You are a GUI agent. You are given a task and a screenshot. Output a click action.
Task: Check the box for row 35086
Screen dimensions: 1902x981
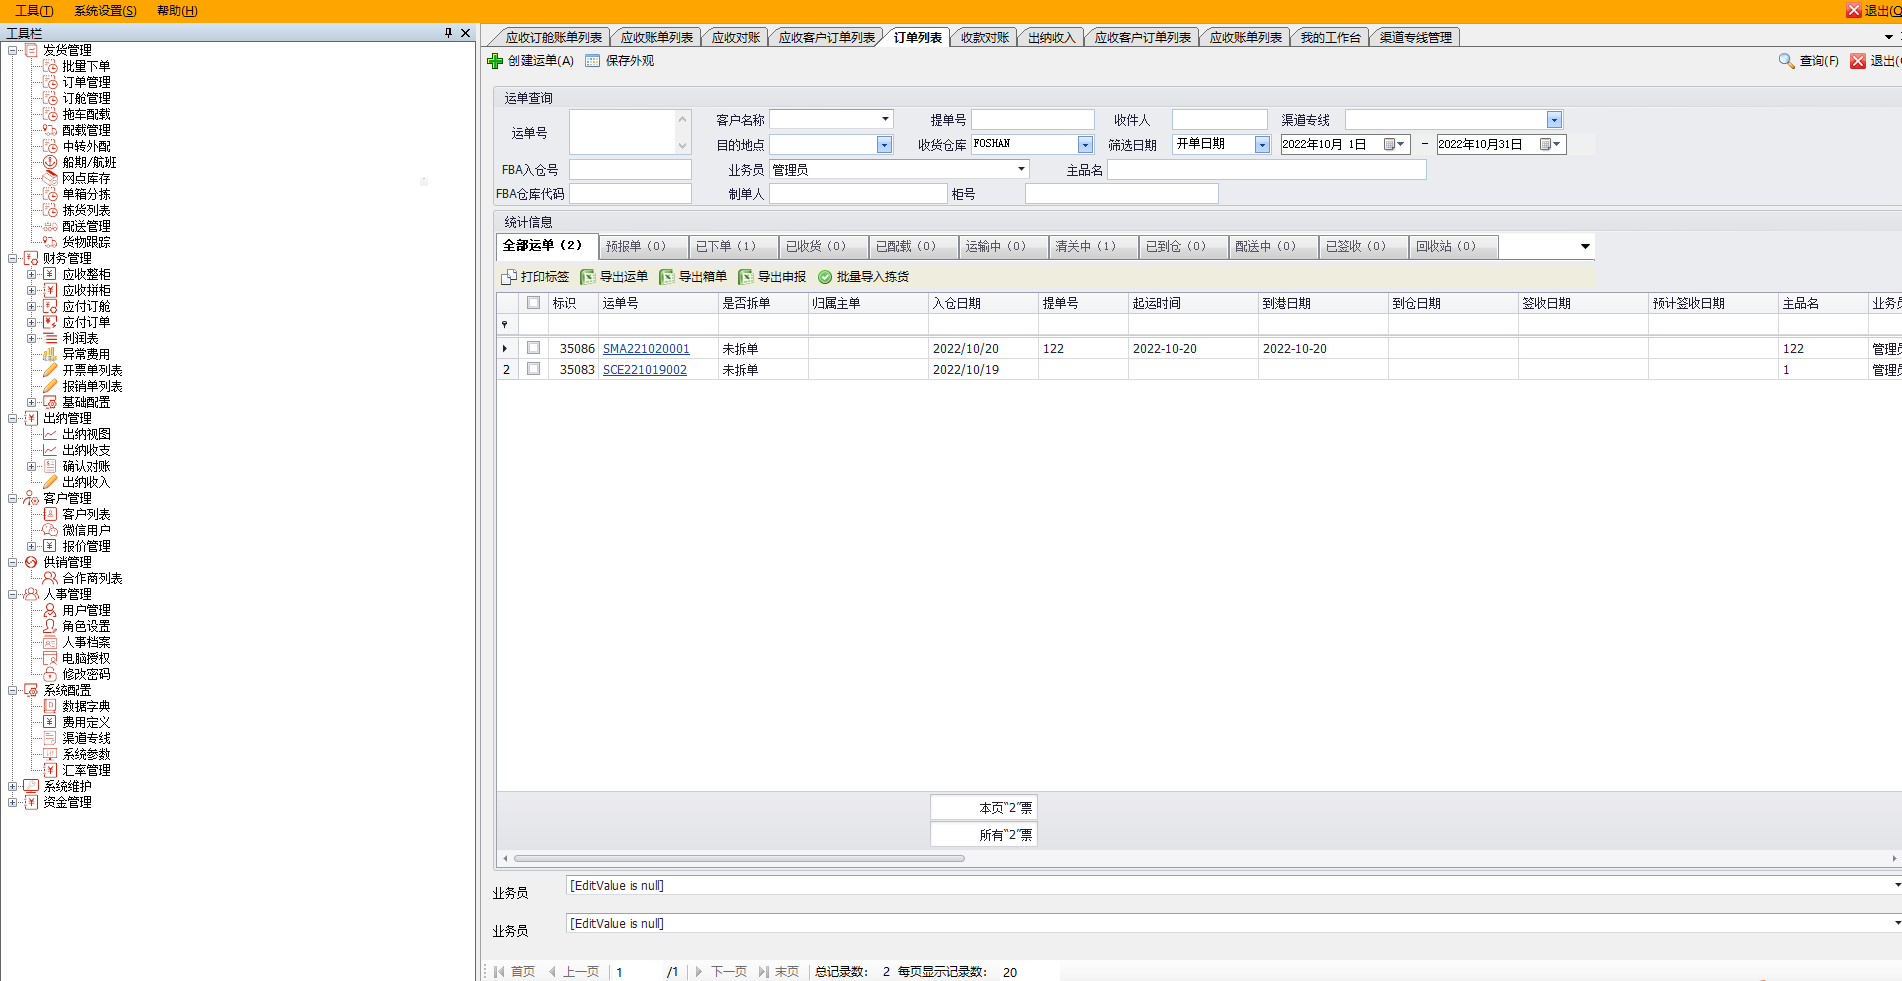pyautogui.click(x=534, y=348)
